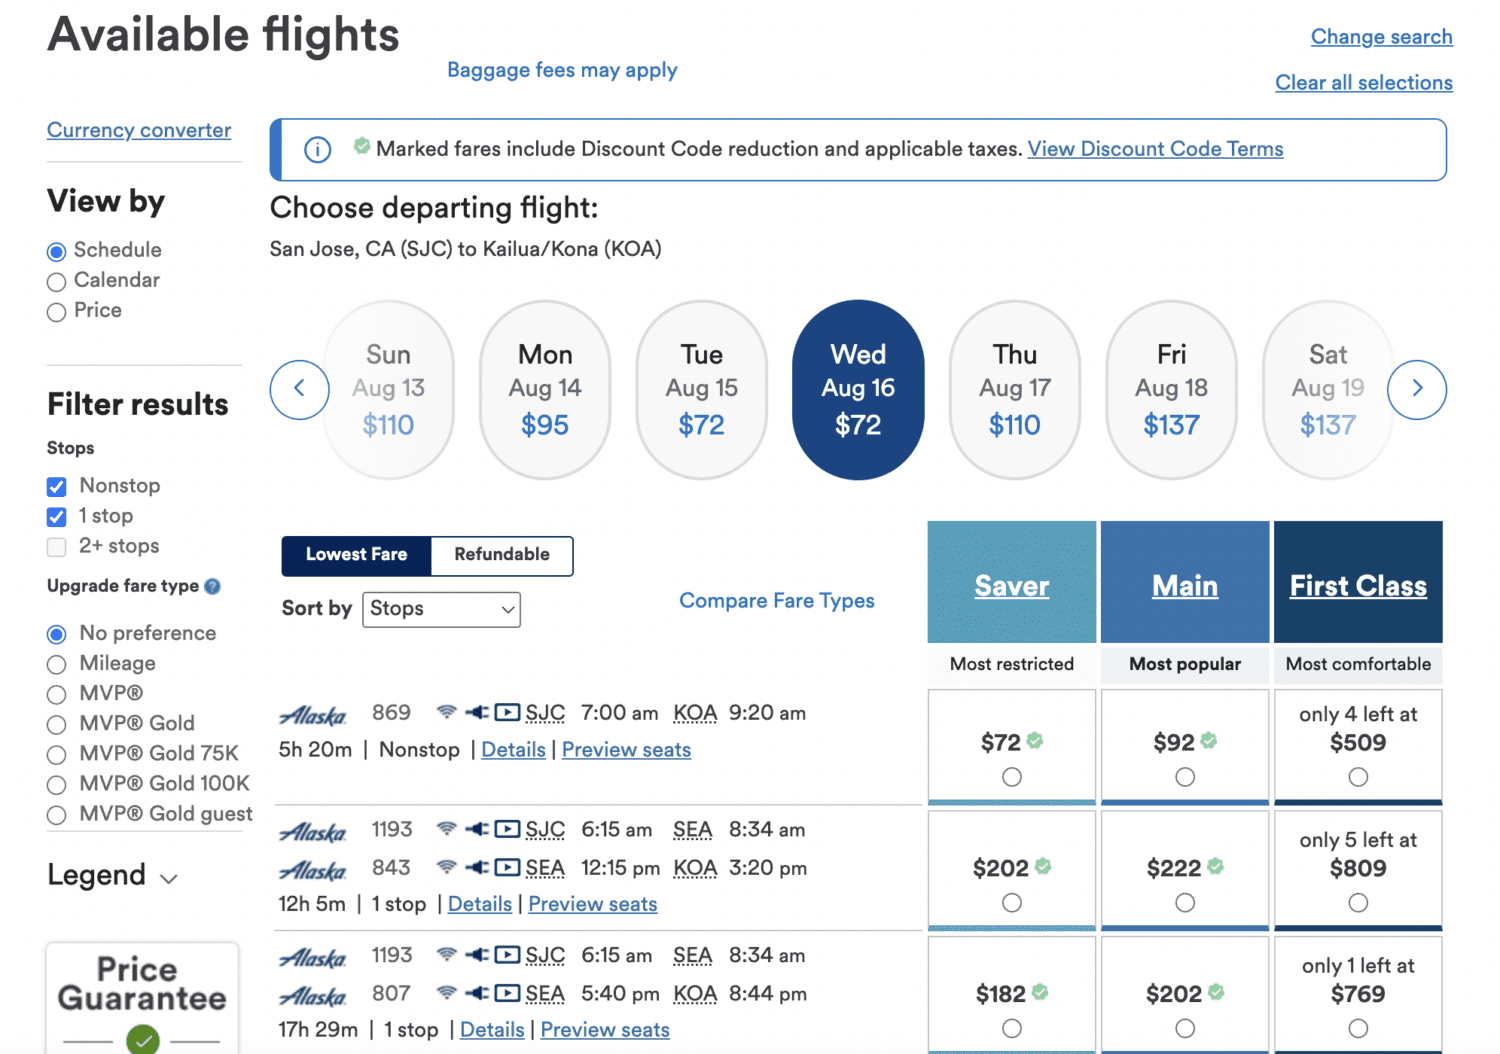Click the checkmark badge on Price Guarantee
This screenshot has width=1500, height=1054.
coord(142,1041)
